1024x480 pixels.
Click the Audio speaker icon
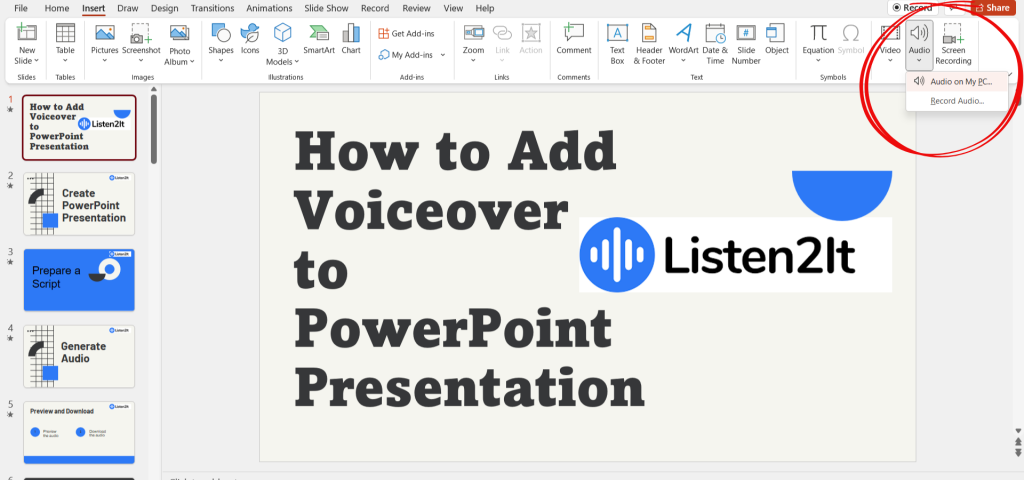[919, 33]
